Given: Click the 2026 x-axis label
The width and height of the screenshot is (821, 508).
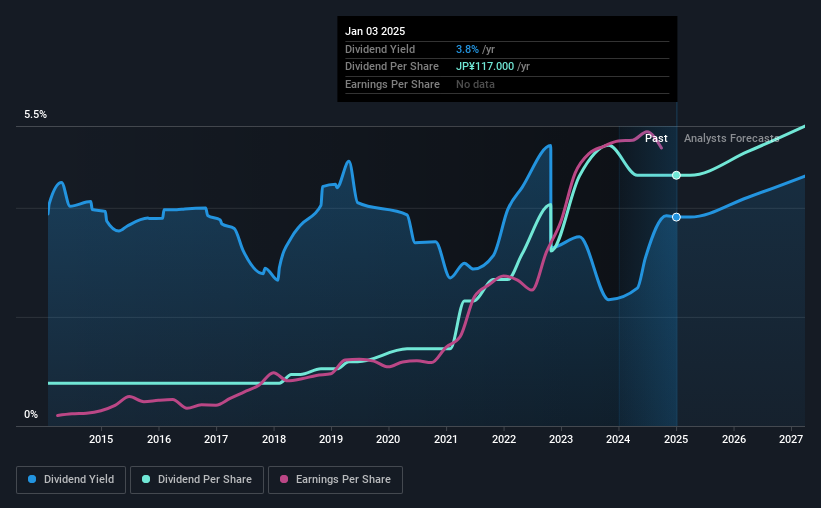Looking at the screenshot, I should pos(734,439).
